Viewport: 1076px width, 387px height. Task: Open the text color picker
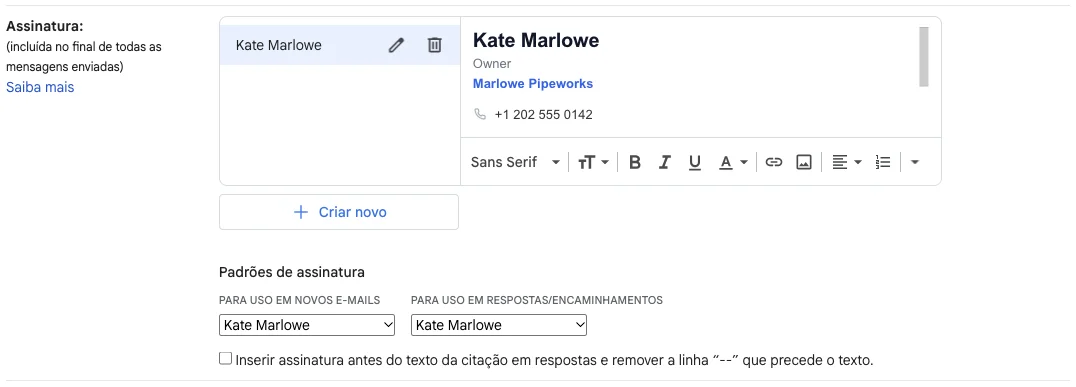point(733,163)
